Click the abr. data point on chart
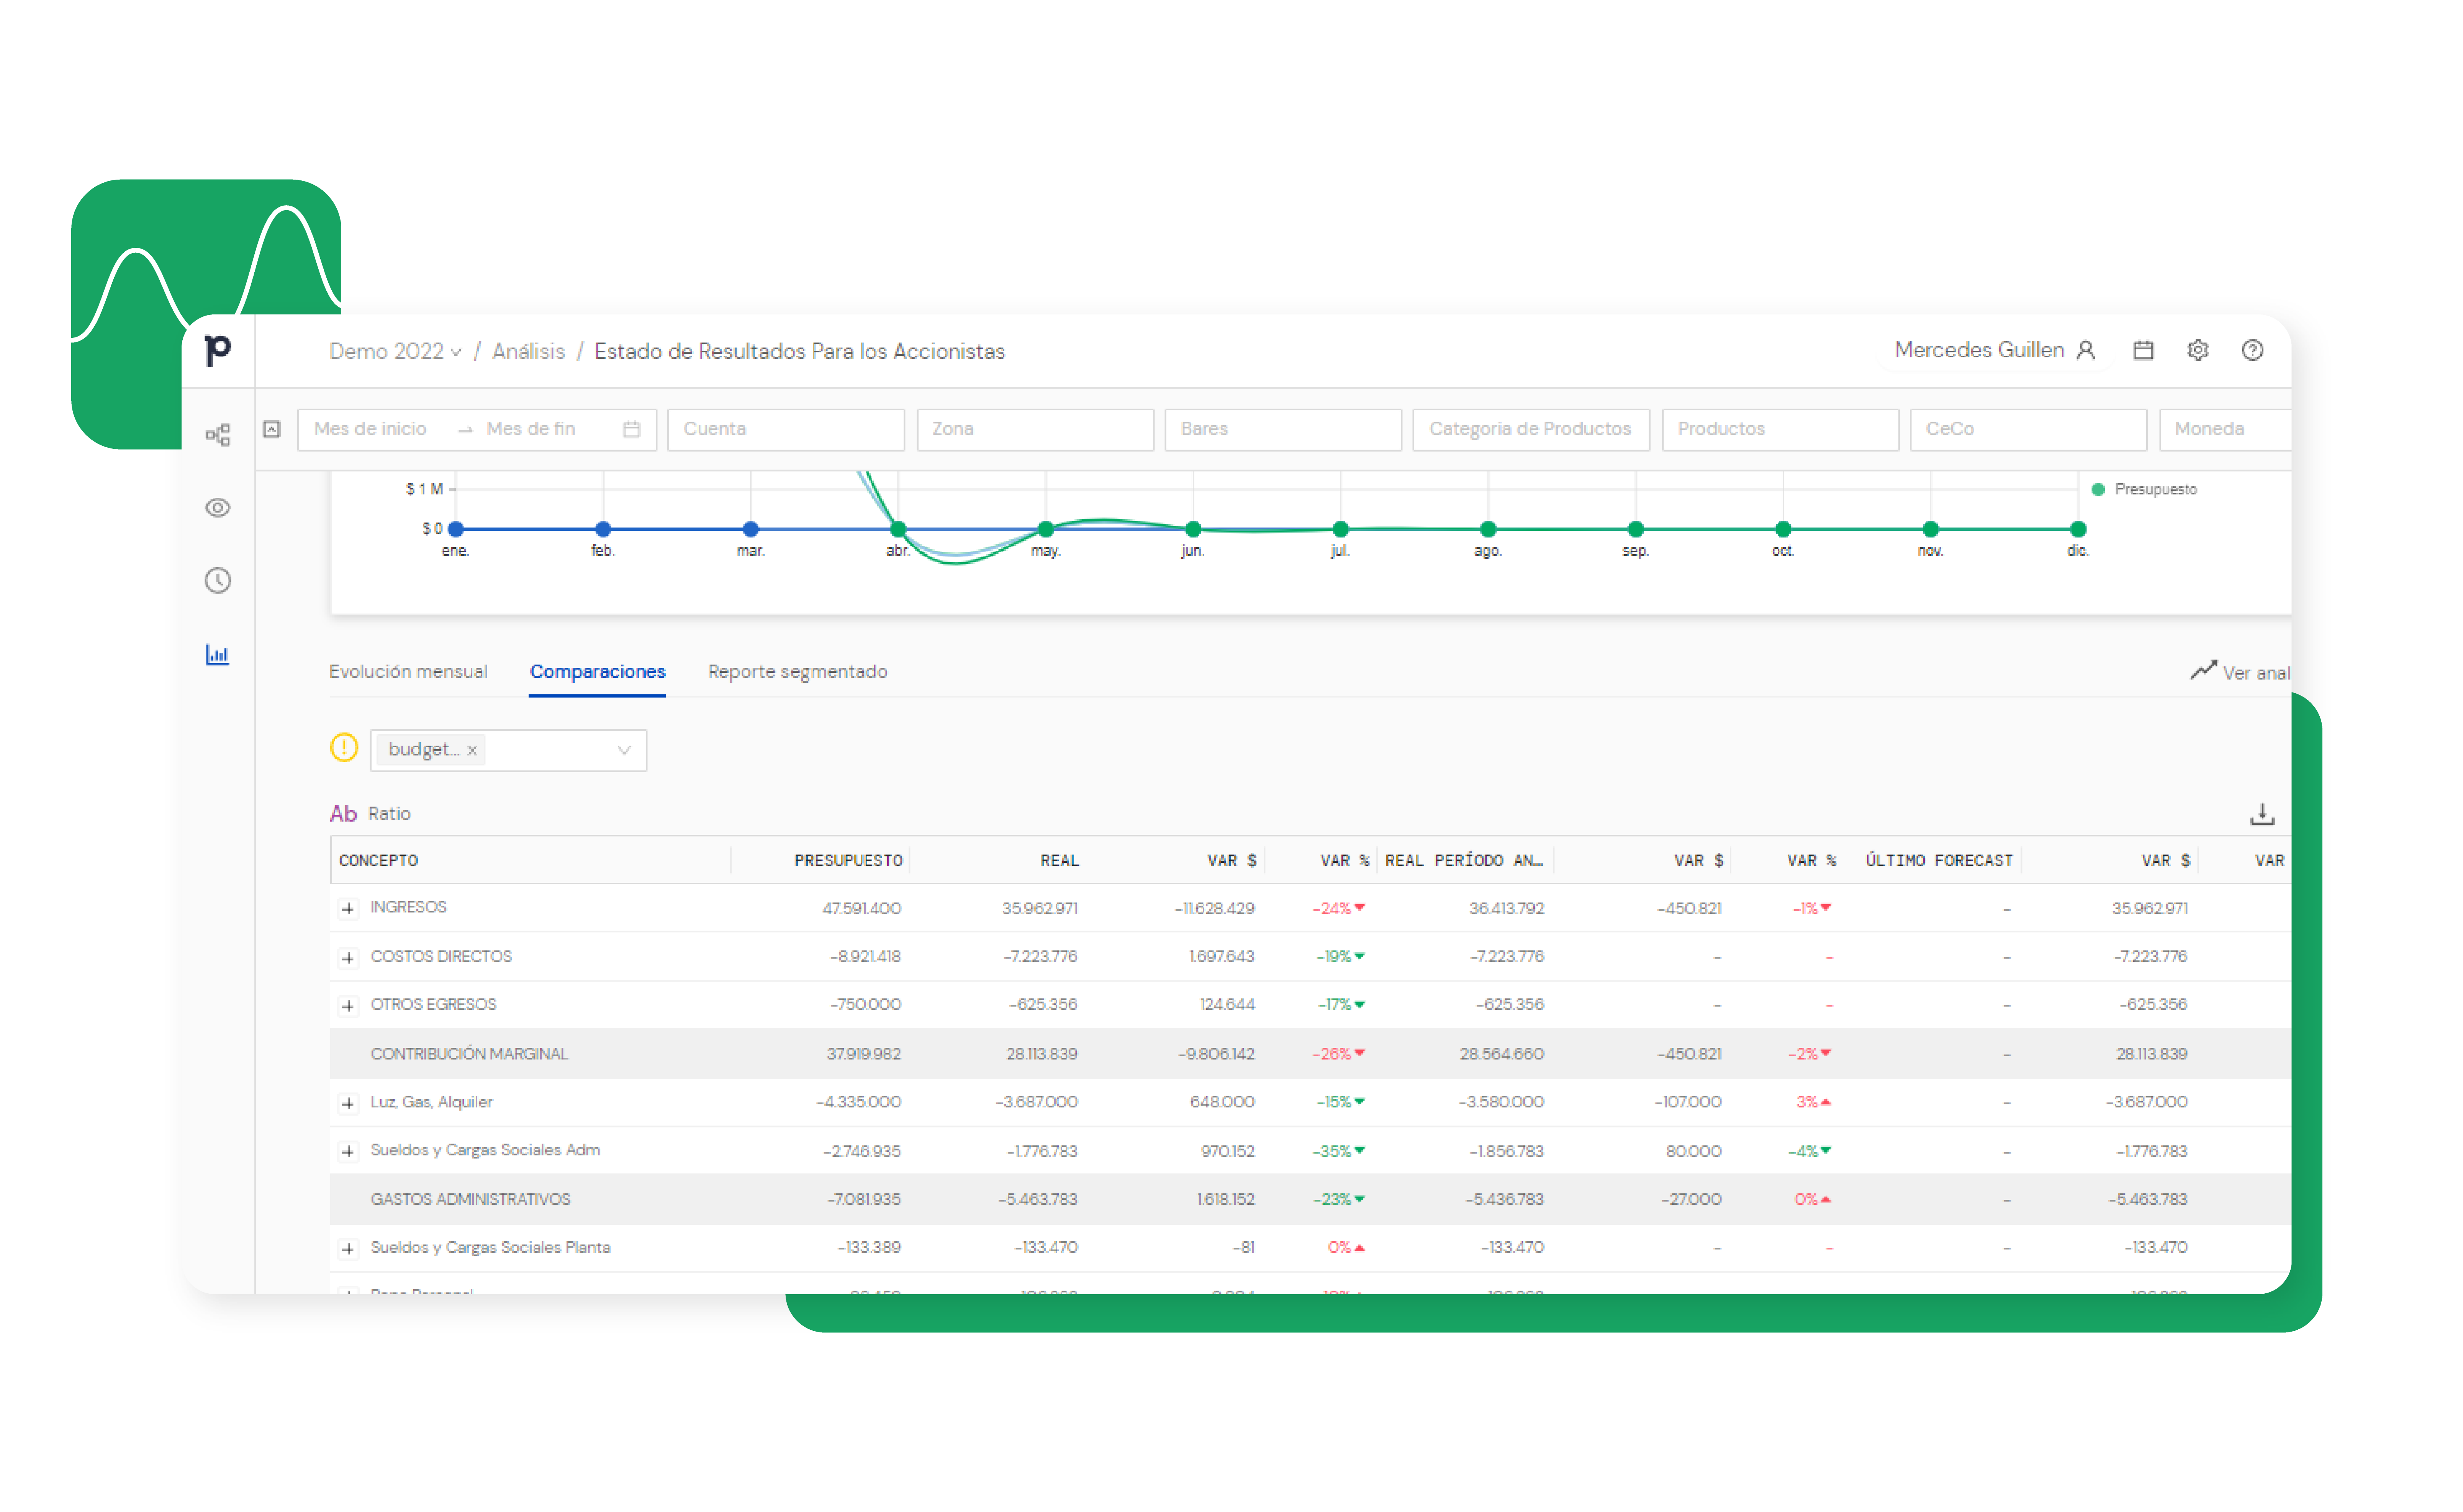The height and width of the screenshot is (1512, 2463). click(x=898, y=529)
